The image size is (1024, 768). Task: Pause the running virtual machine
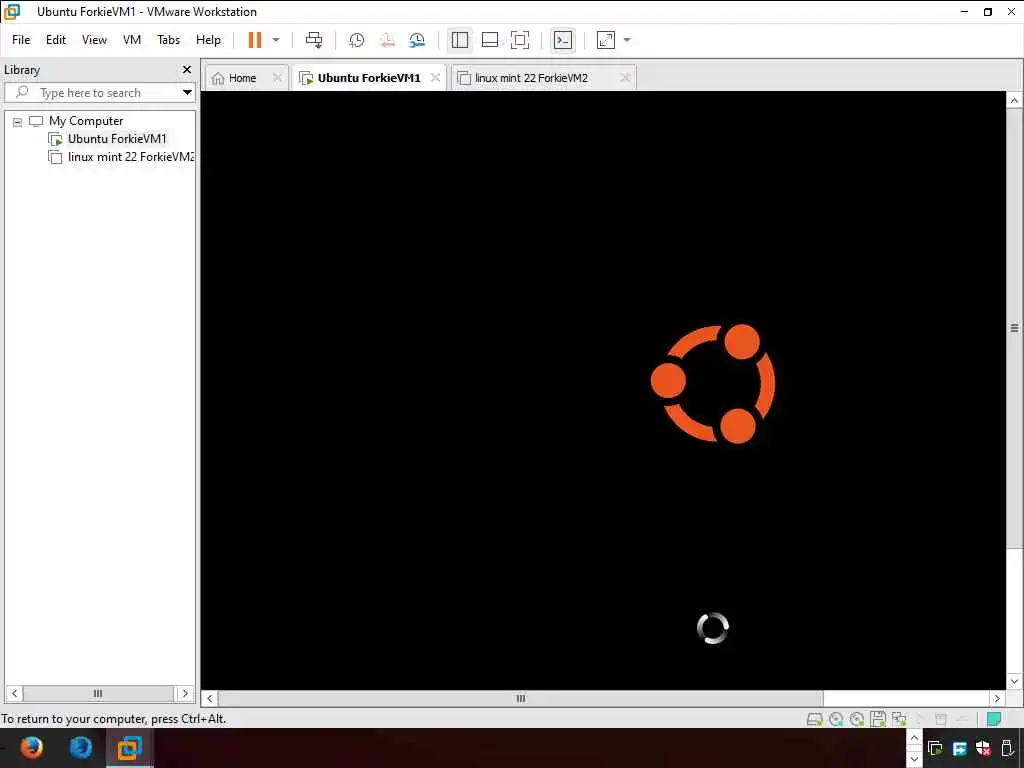click(x=255, y=40)
